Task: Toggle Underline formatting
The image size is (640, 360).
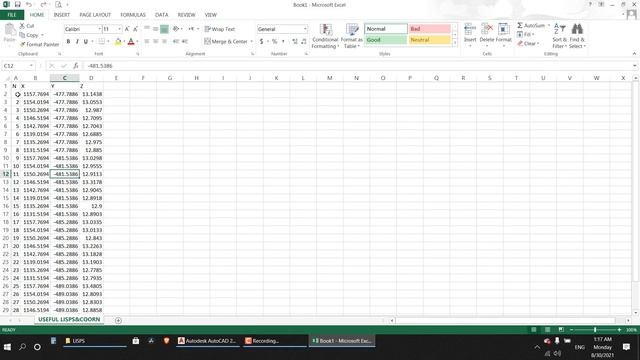Action: click(86, 41)
